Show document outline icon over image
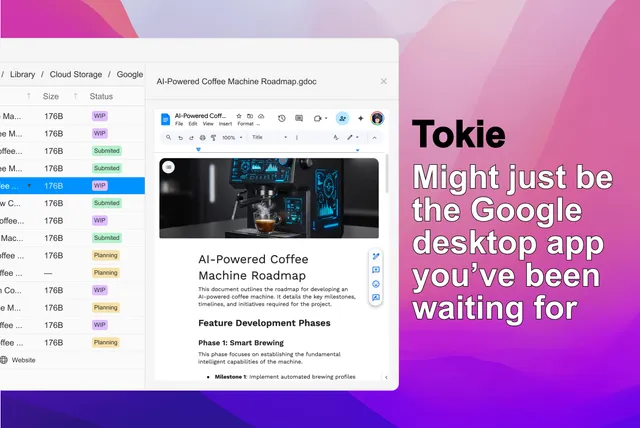Viewport: 640px width, 428px height. 168,167
